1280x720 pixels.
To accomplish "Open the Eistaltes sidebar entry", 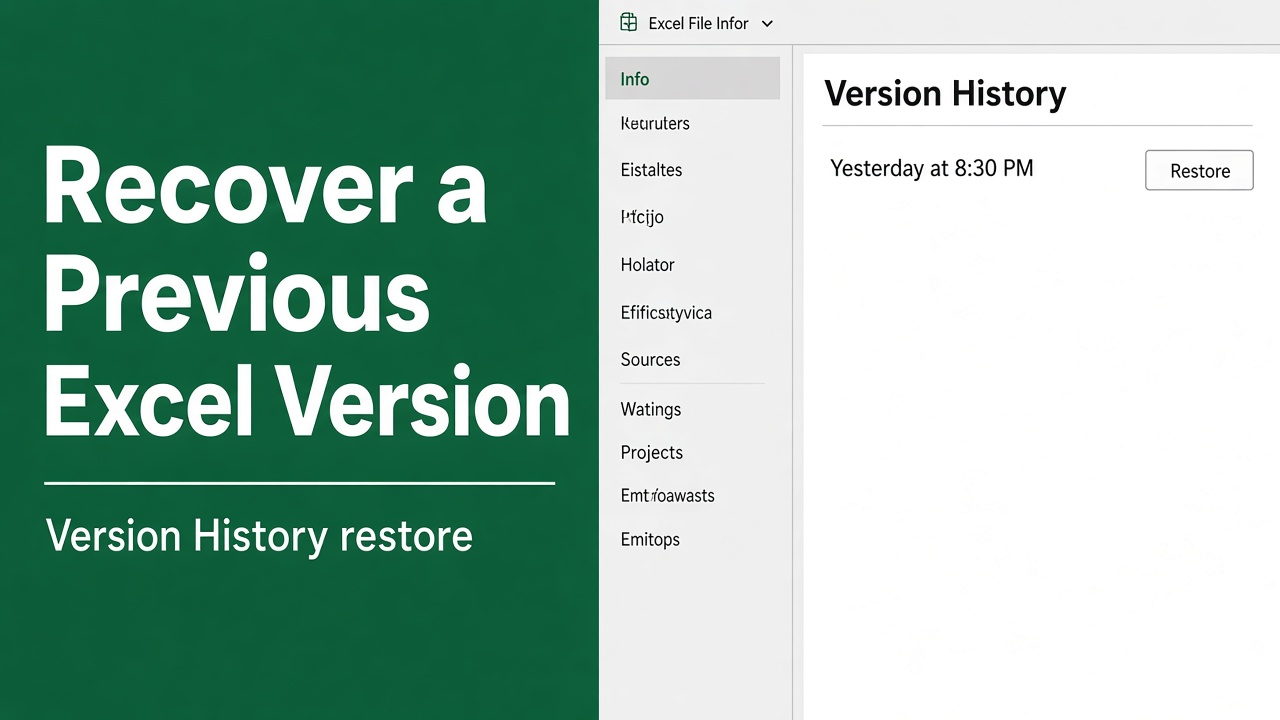I will (651, 170).
